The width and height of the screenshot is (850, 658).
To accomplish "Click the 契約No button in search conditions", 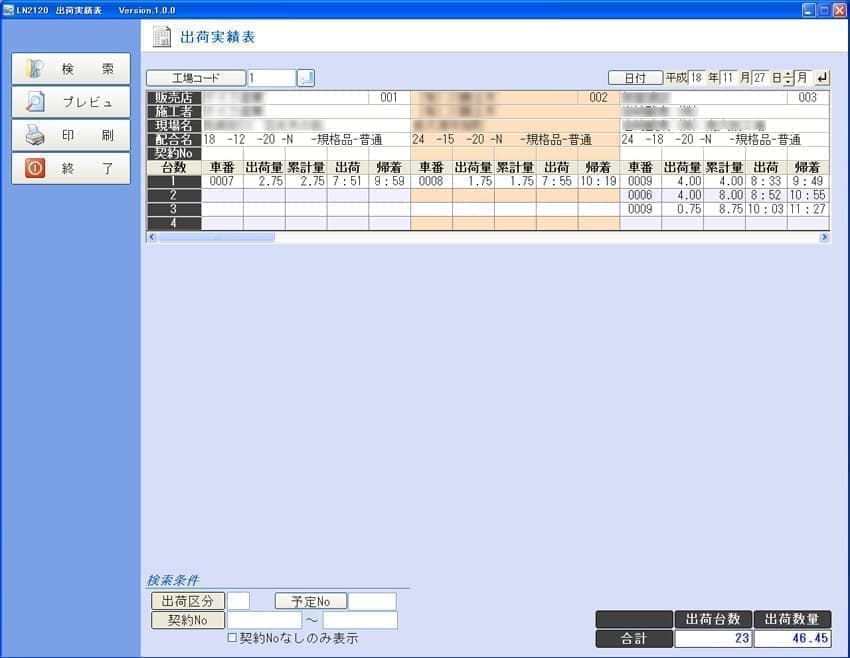I will point(188,620).
